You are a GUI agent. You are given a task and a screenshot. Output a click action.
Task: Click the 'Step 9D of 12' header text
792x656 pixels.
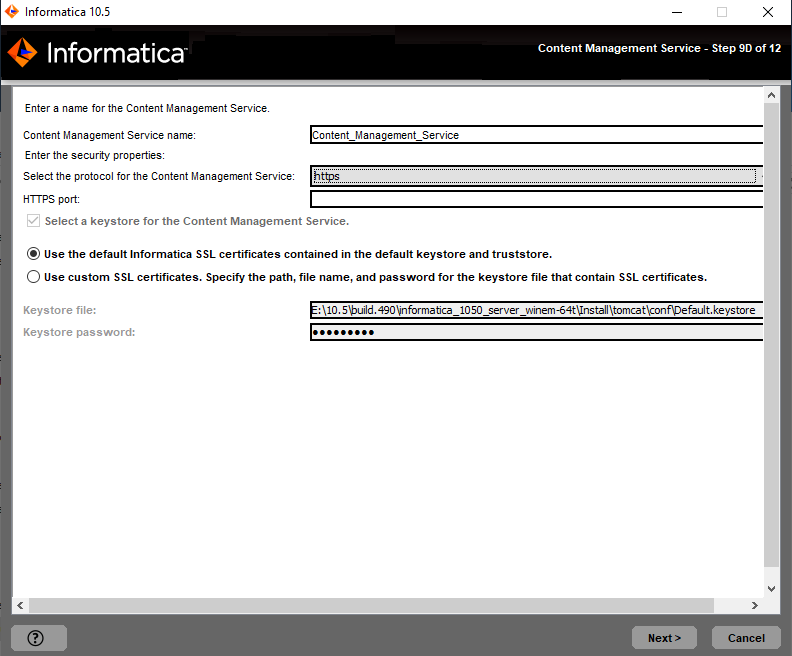tap(746, 48)
